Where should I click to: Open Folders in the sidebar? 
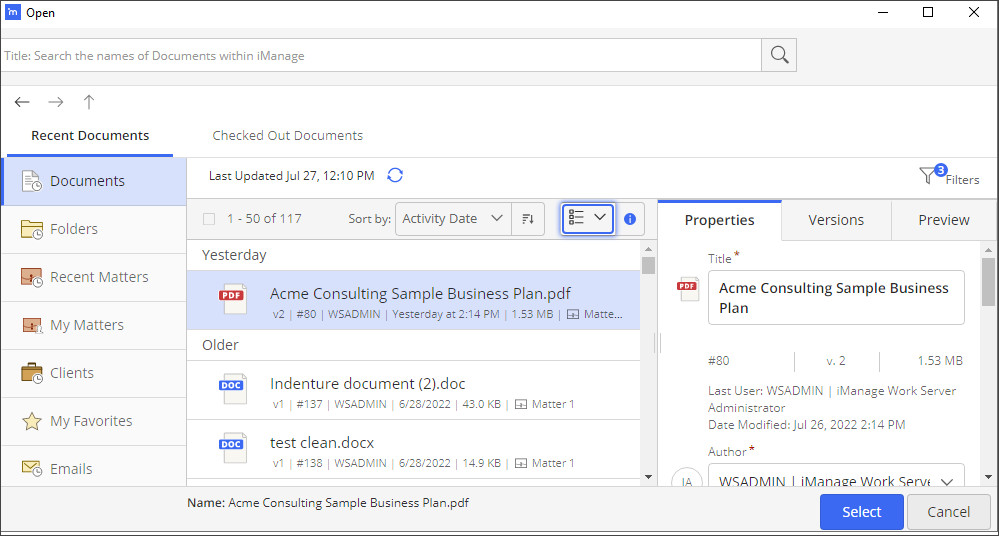coord(94,229)
